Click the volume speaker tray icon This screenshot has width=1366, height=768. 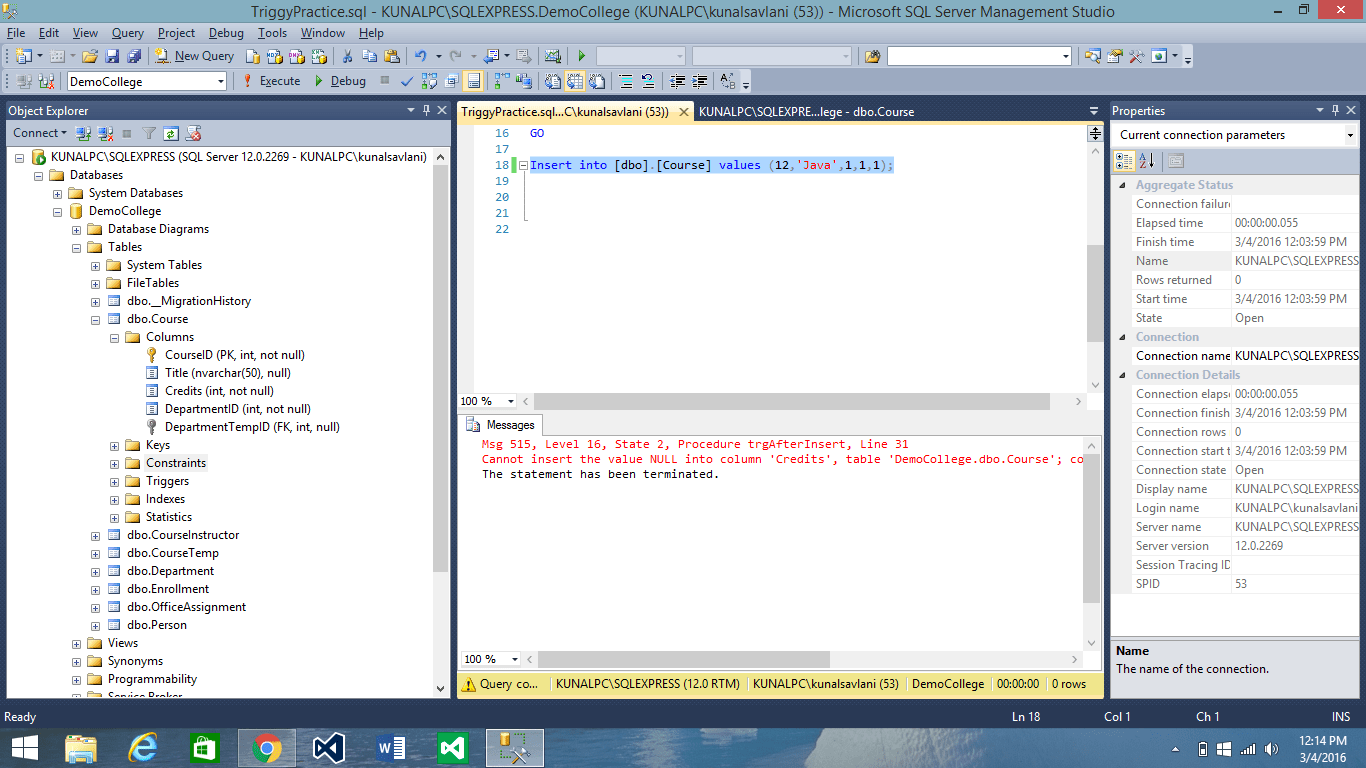[x=1271, y=748]
